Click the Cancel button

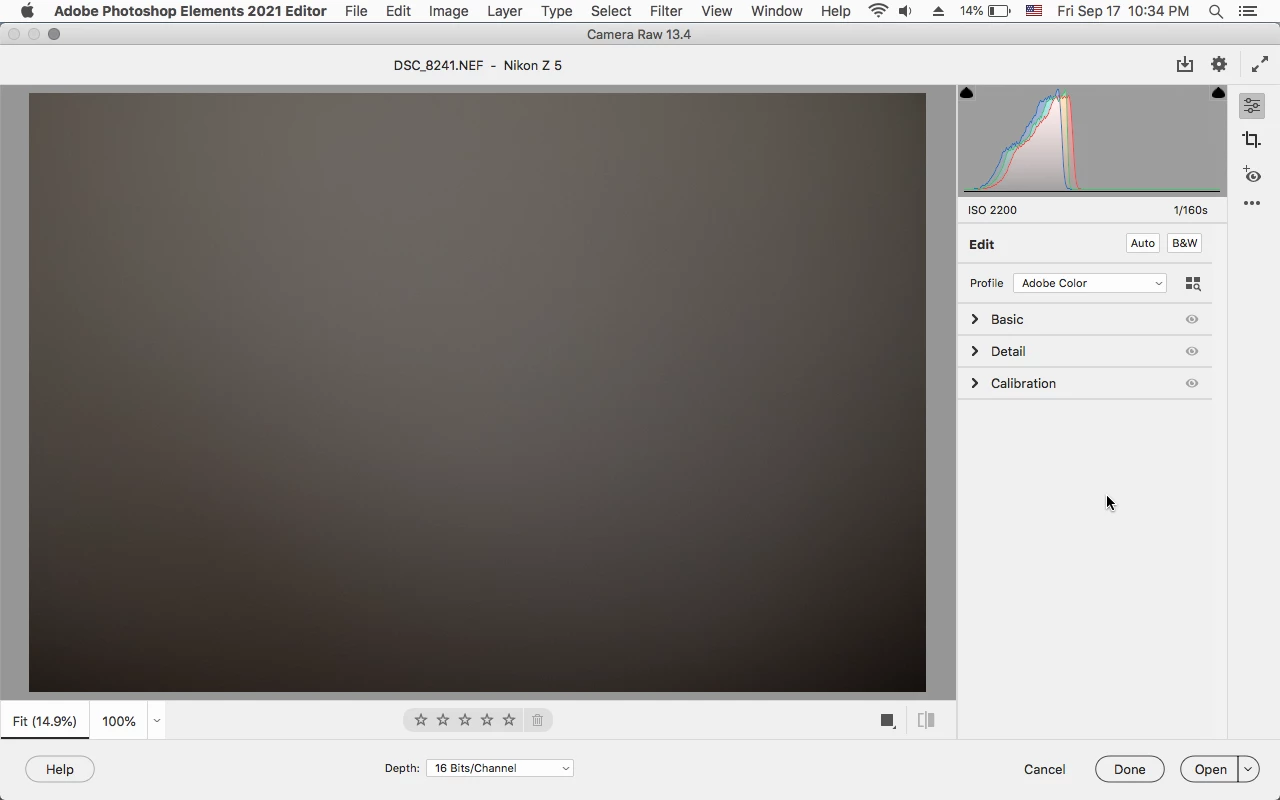point(1045,769)
